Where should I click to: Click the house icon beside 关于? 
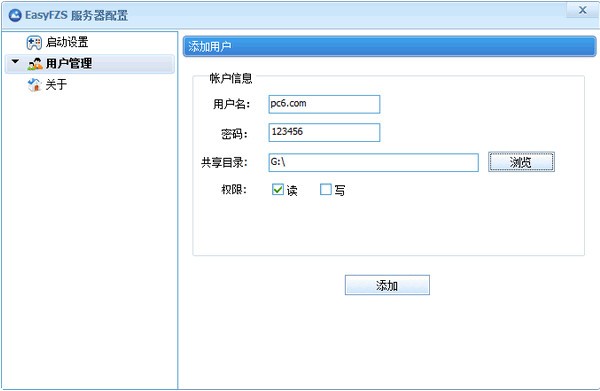tap(34, 85)
